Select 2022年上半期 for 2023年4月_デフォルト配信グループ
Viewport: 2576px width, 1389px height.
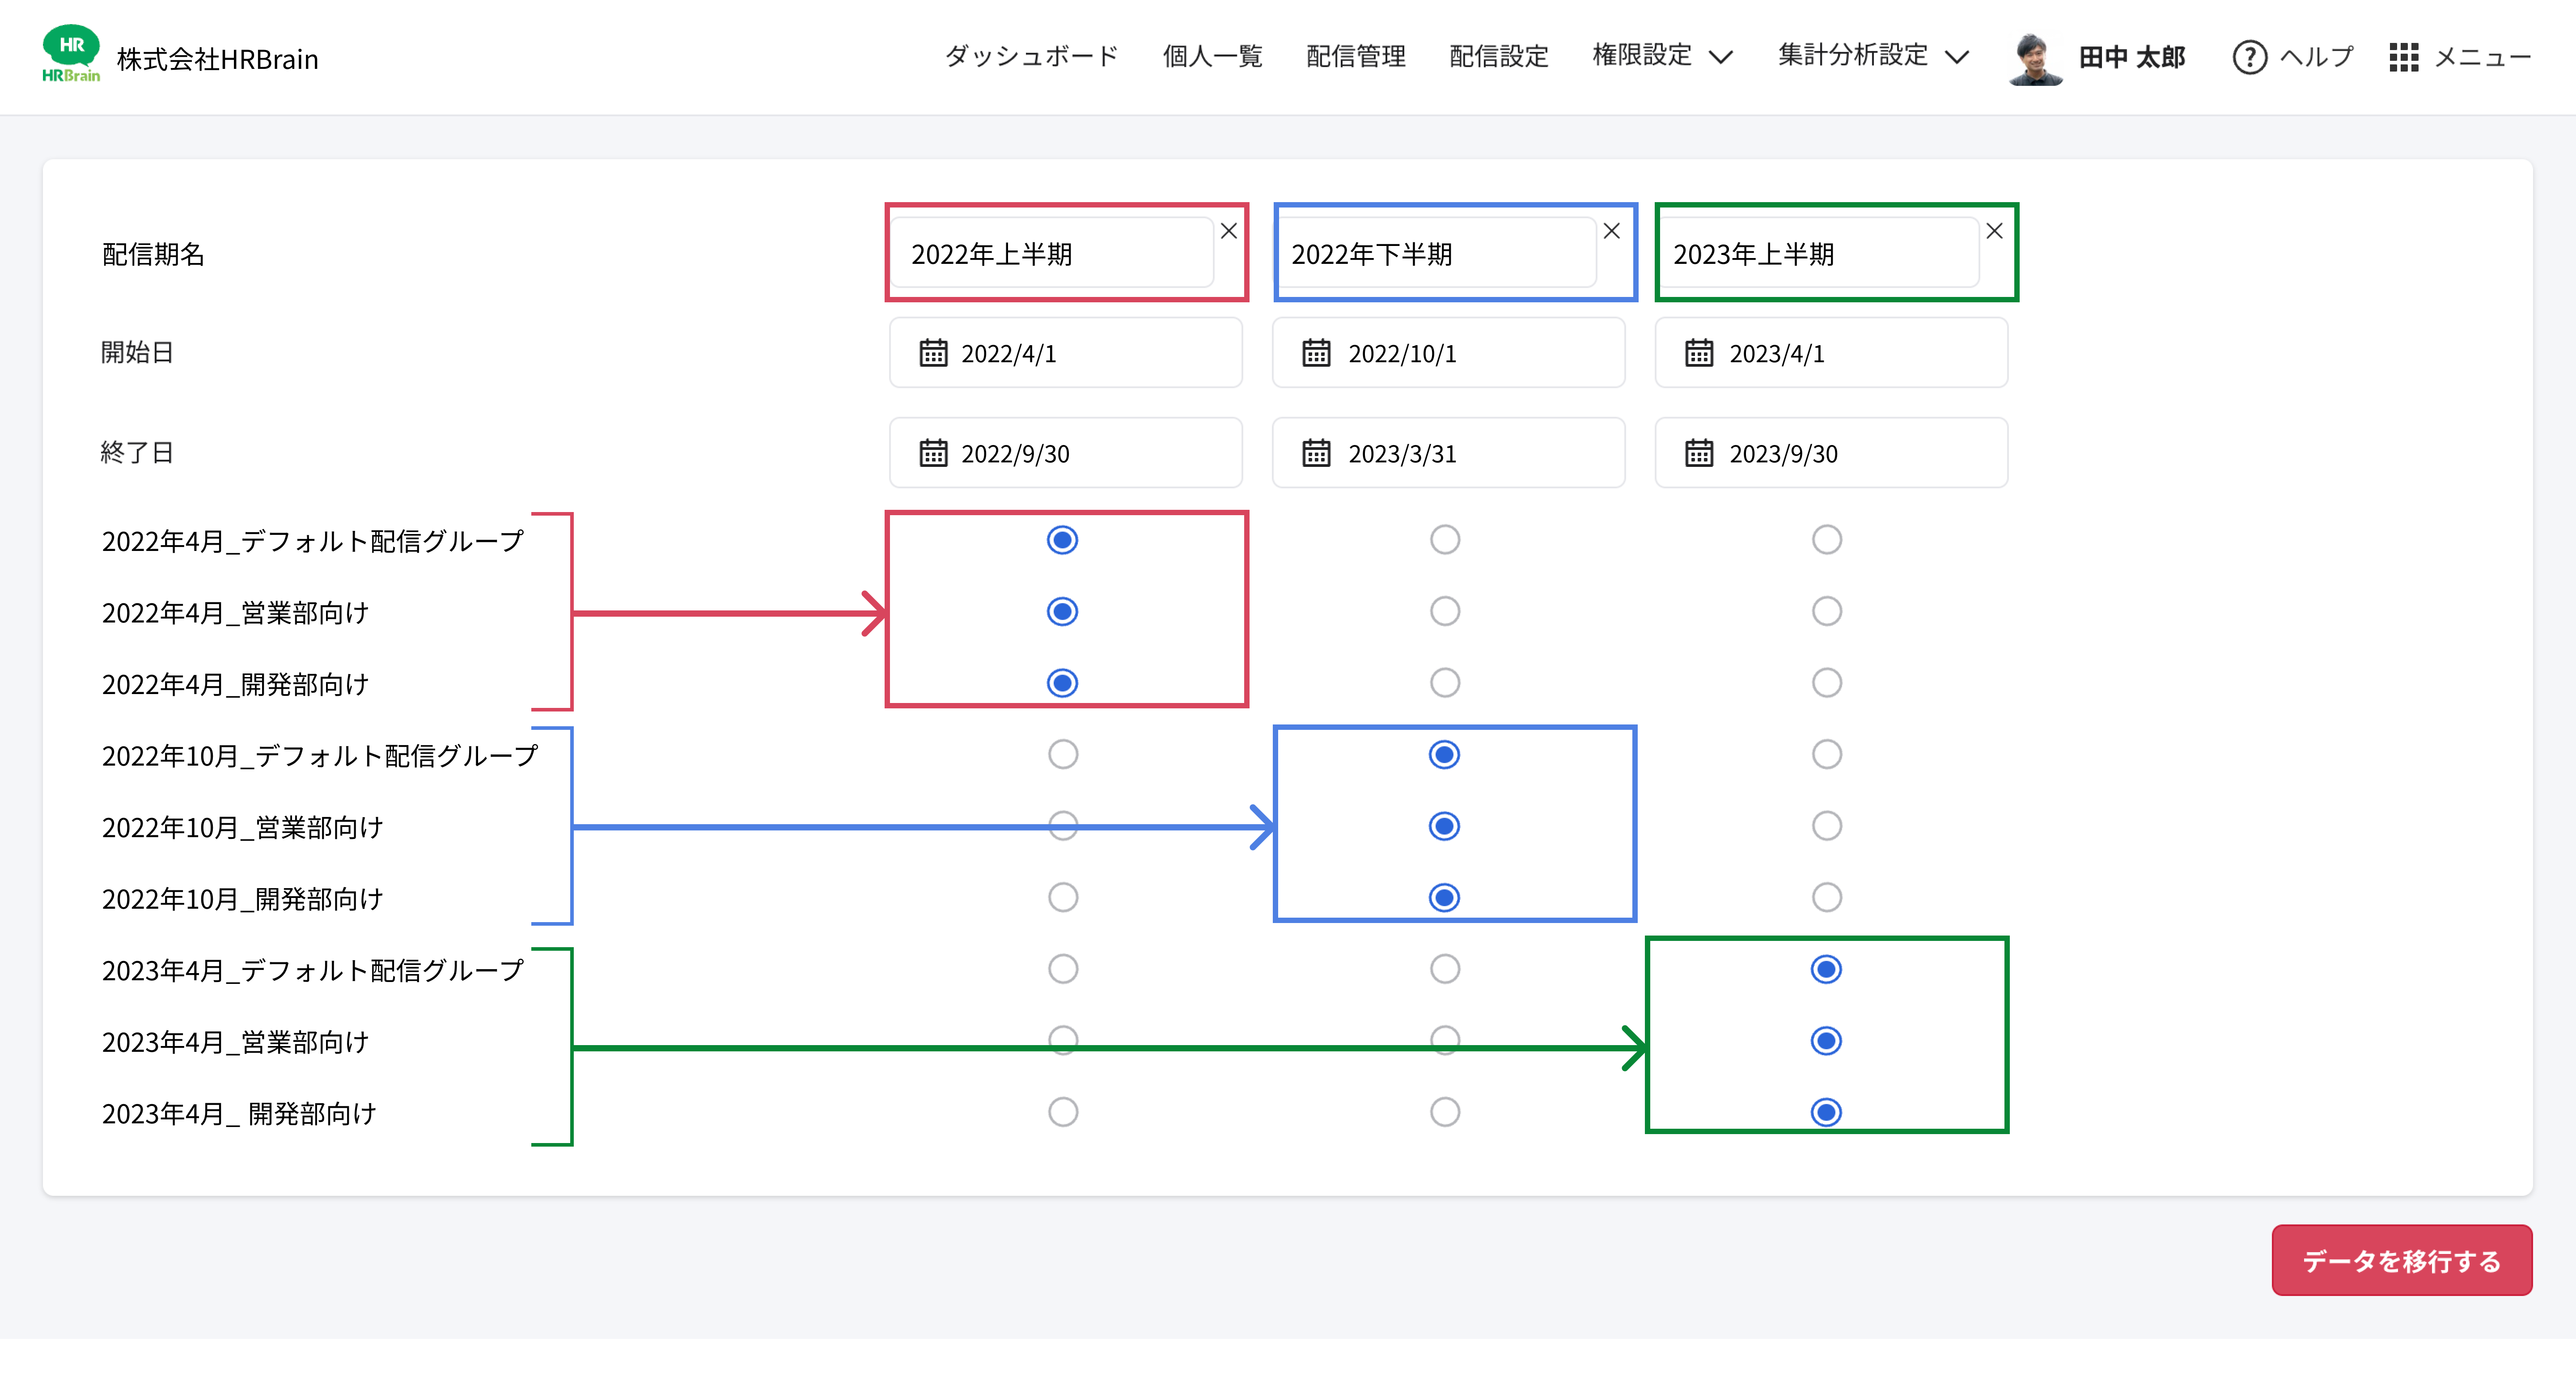1062,969
